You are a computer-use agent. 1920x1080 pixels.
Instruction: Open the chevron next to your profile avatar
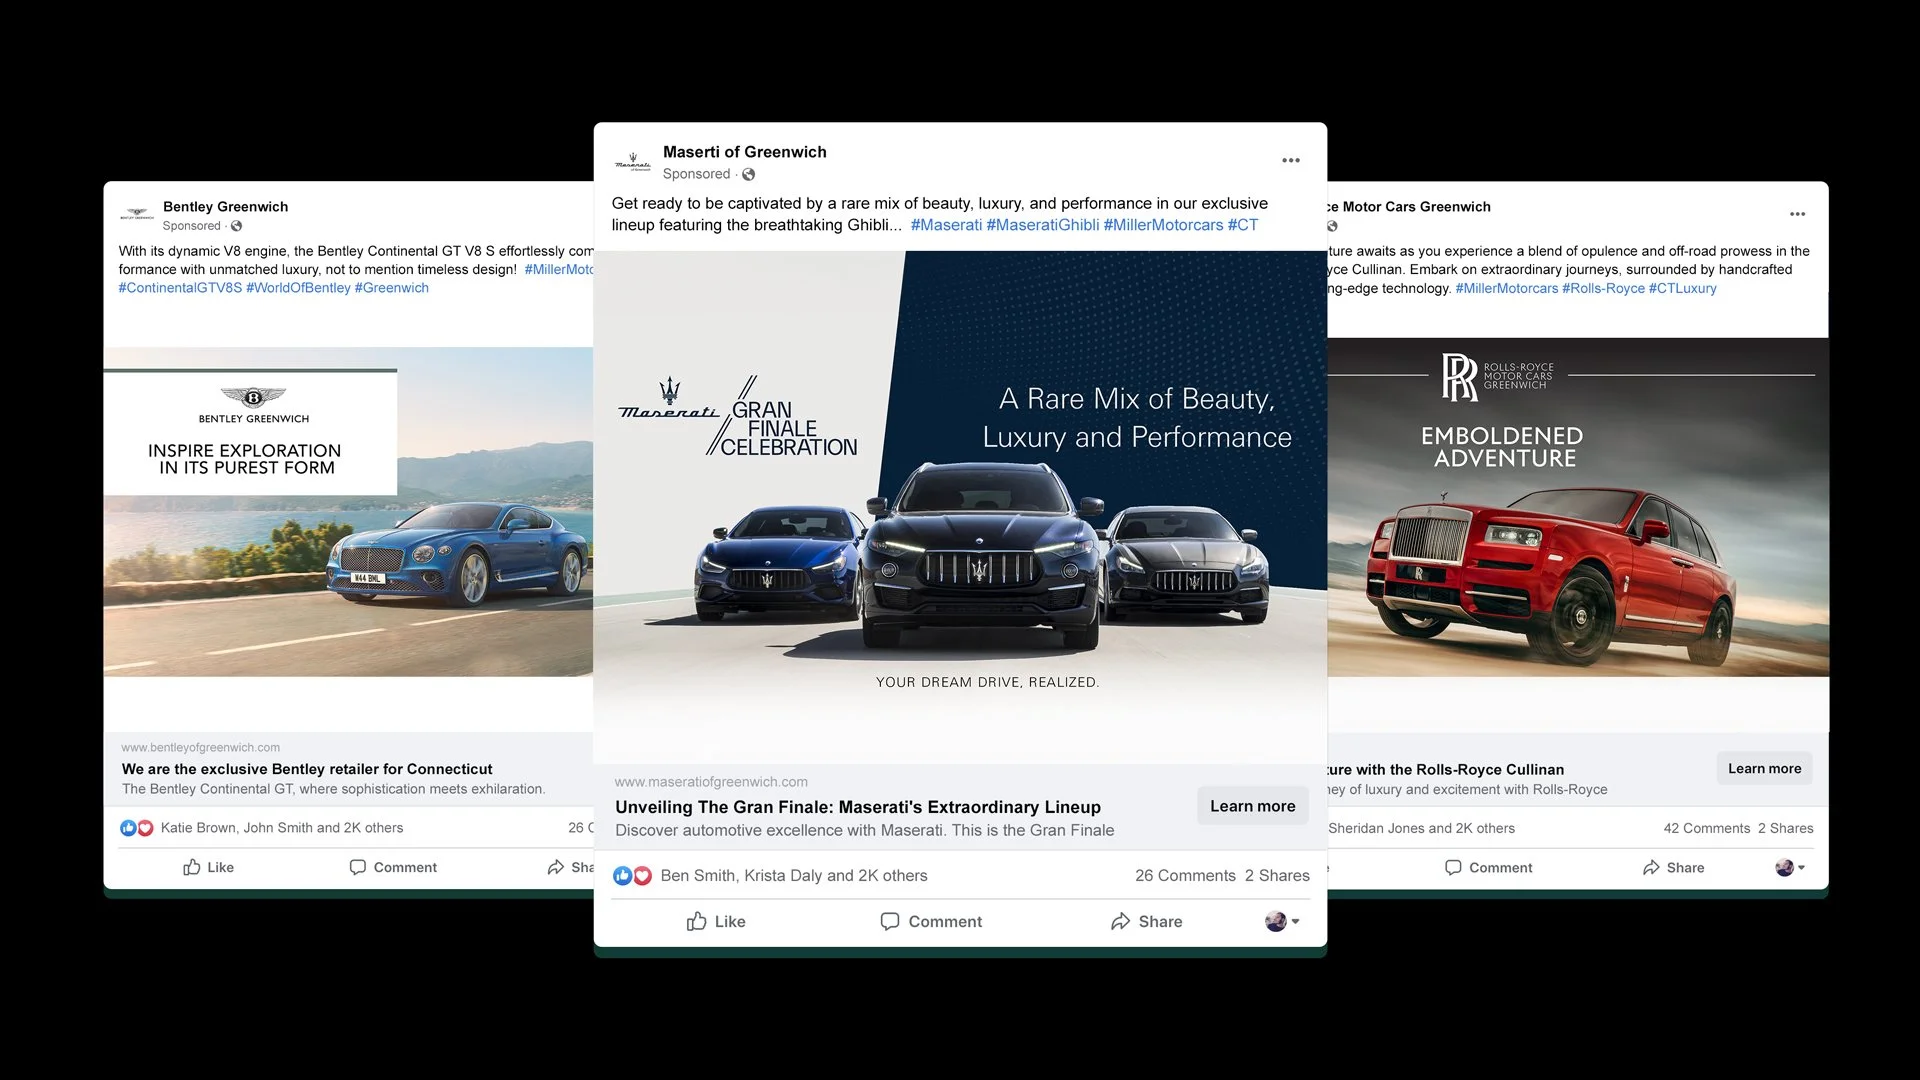1295,921
